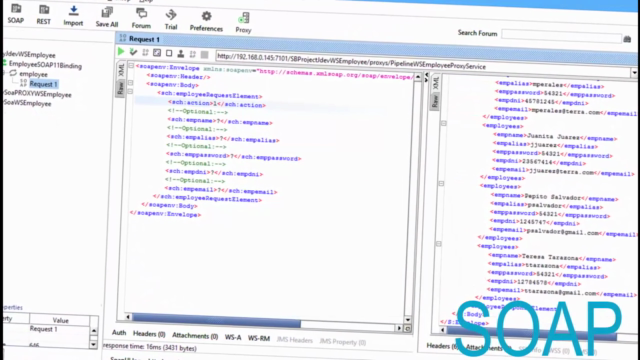Image resolution: width=640 pixels, height=360 pixels.
Task: Toggle the request/response splitter arrows
Action: tap(427, 78)
